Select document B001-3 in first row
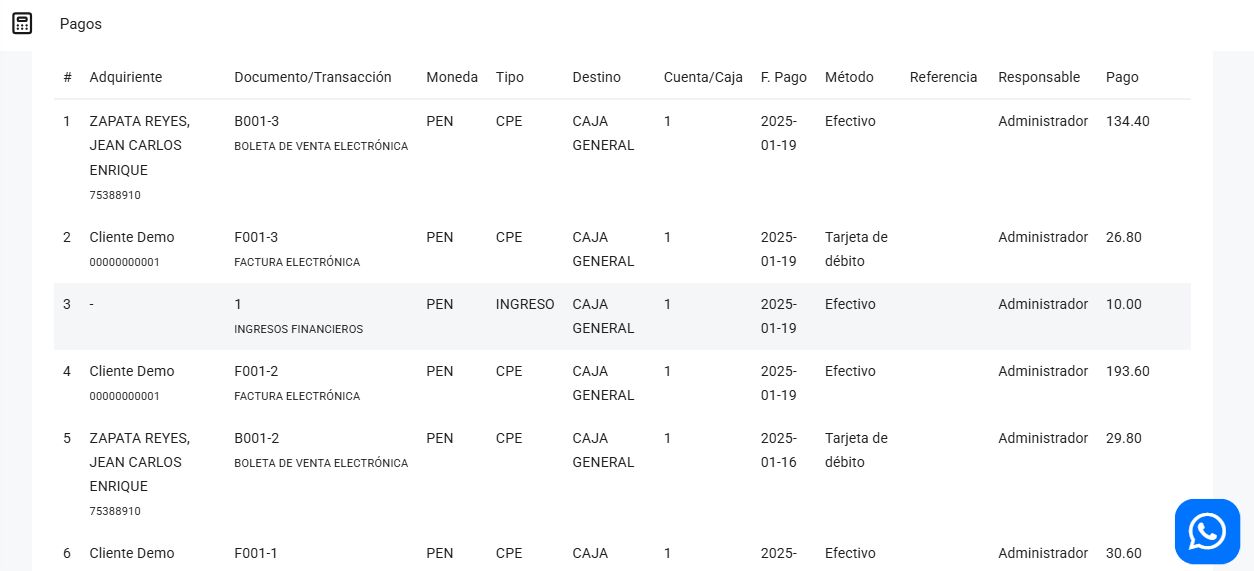Screen dimensions: 1254x571 [256, 121]
